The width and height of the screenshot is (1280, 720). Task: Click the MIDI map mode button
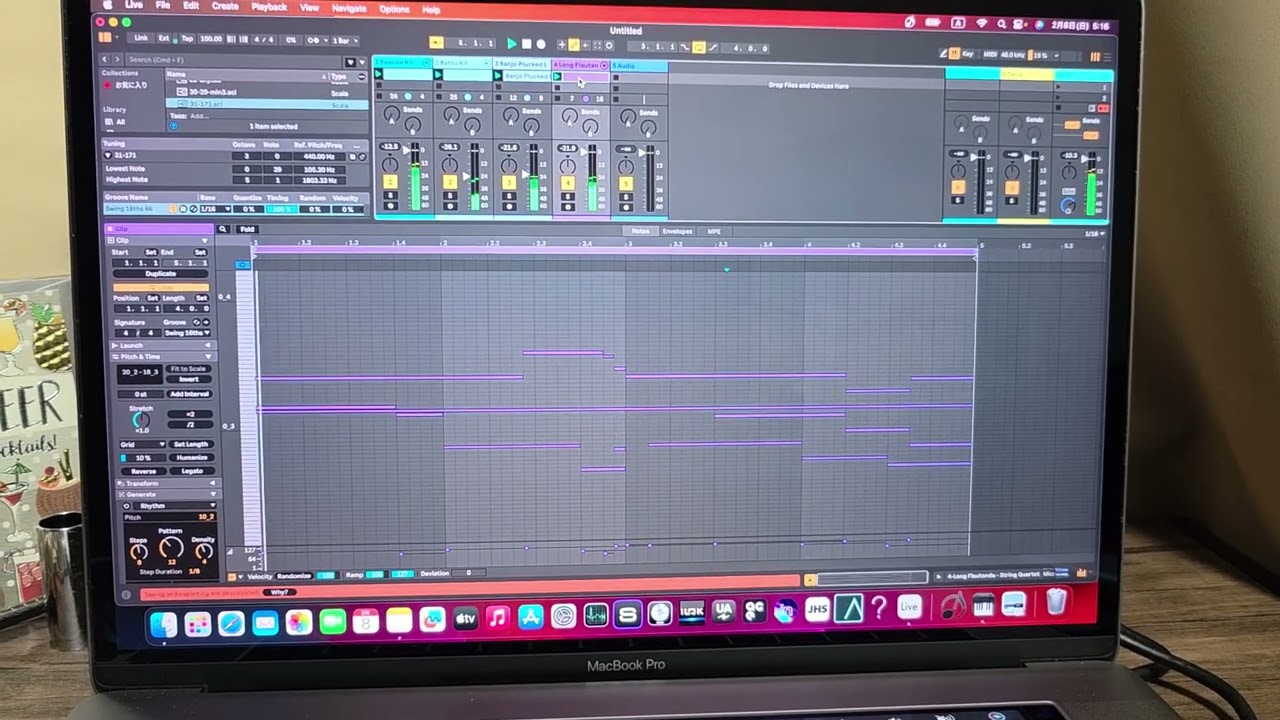tap(990, 55)
